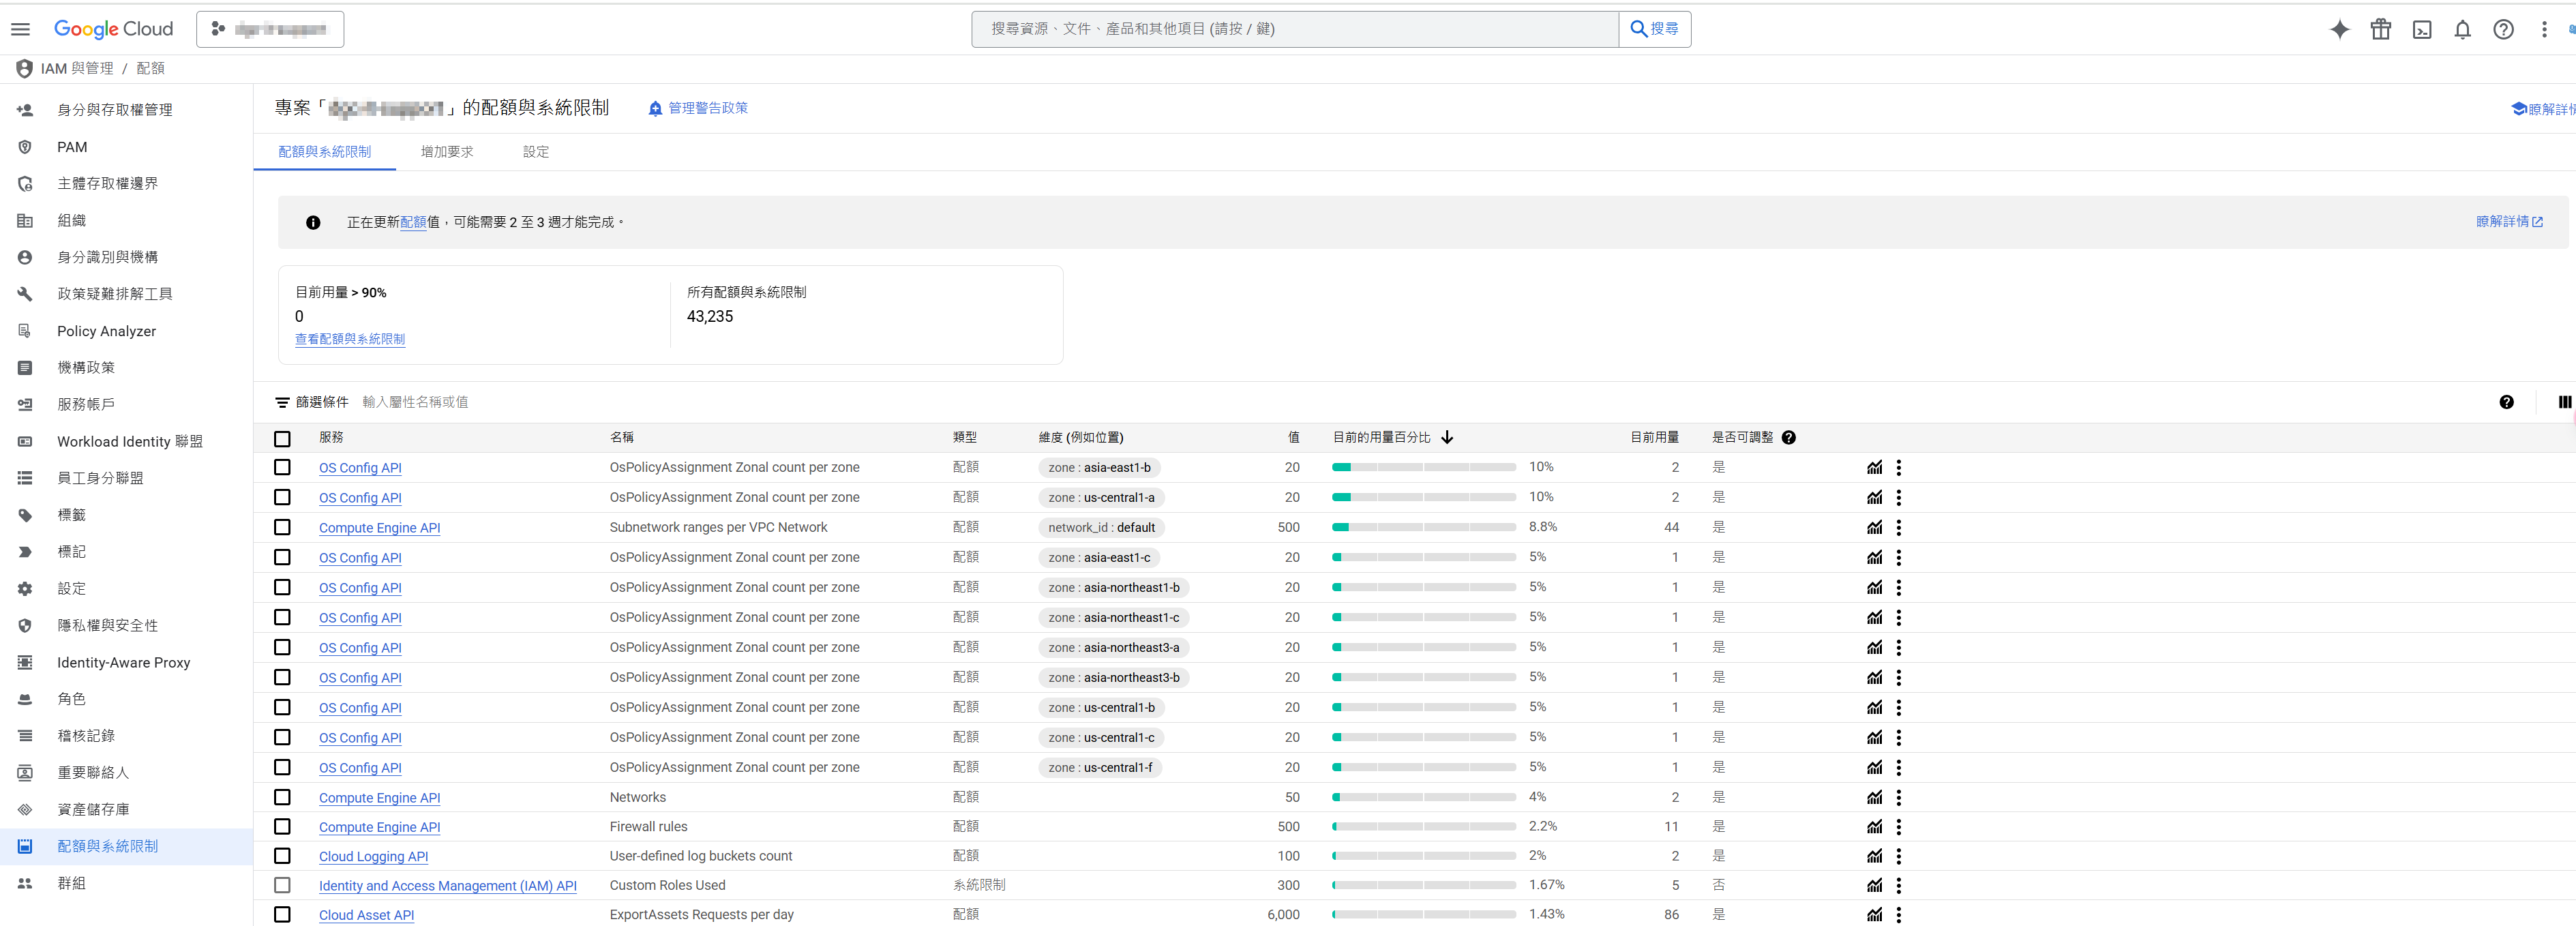
Task: Open more actions for Firewall rules row
Action: pos(1898,827)
